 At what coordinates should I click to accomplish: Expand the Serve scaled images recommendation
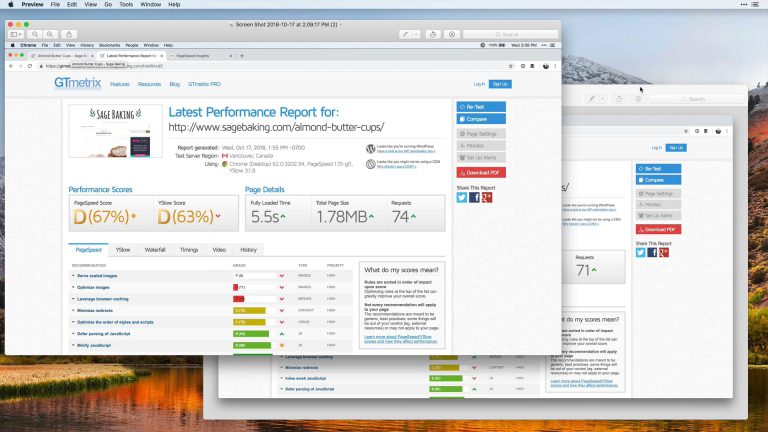point(97,276)
